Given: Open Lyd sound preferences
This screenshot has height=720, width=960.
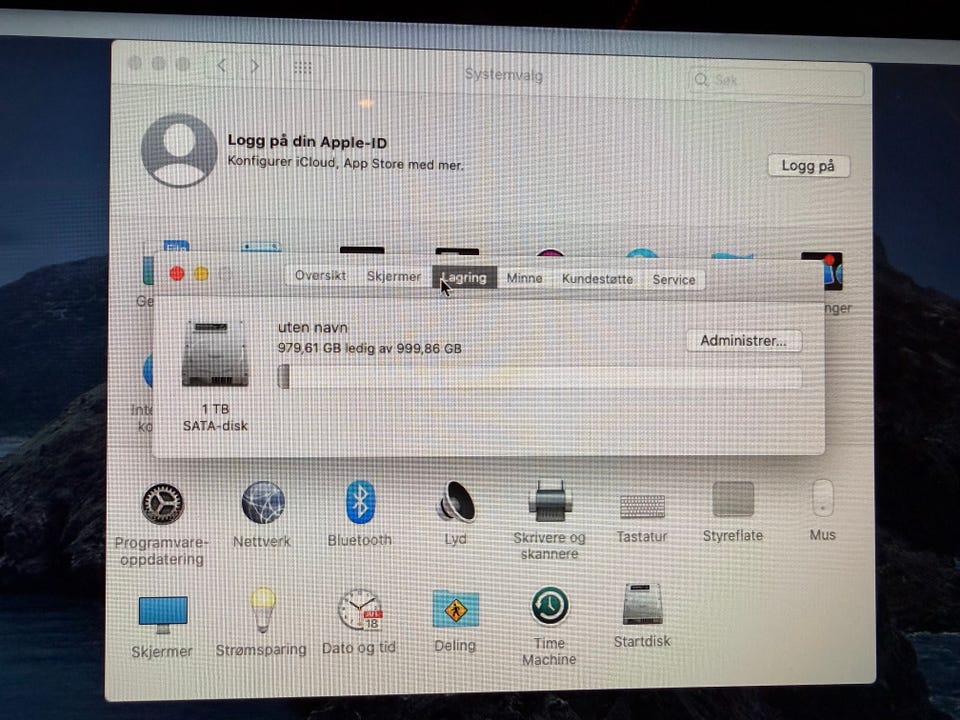Looking at the screenshot, I should coord(456,501).
